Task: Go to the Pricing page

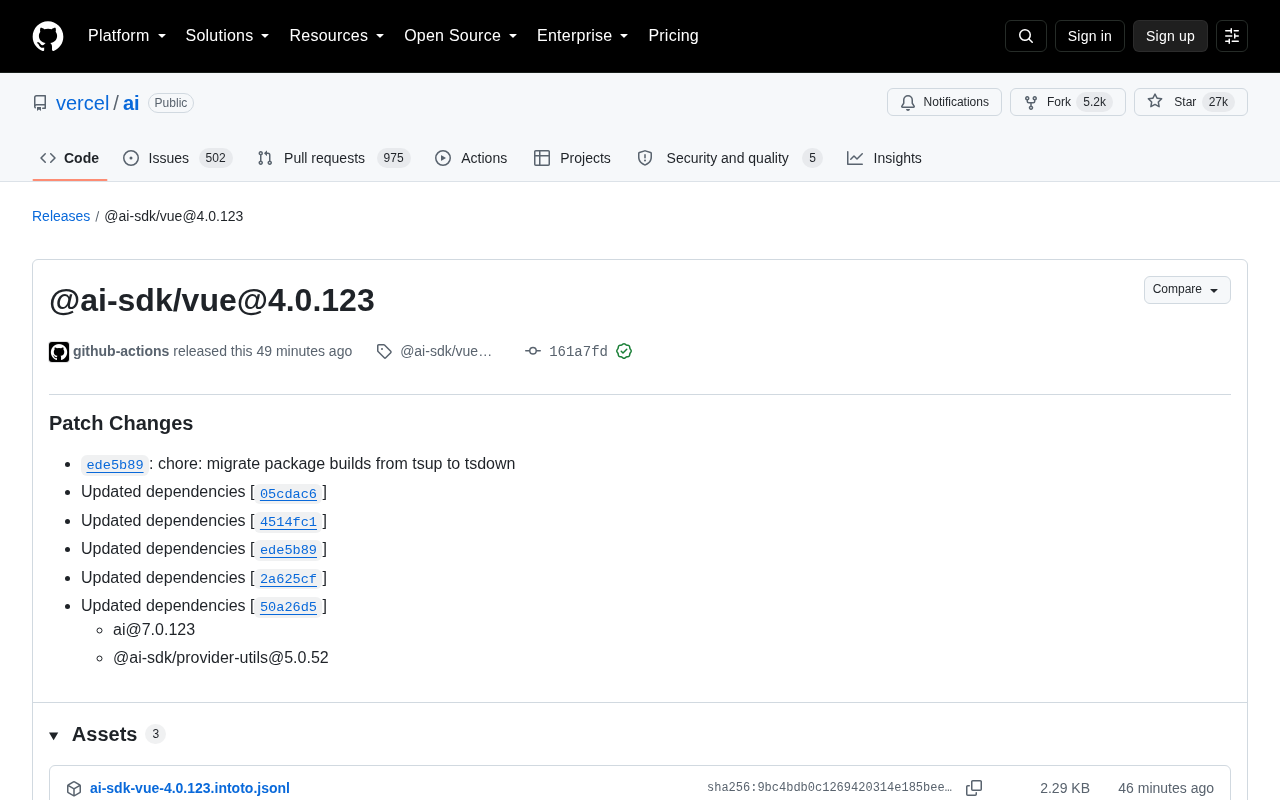Action: [673, 36]
